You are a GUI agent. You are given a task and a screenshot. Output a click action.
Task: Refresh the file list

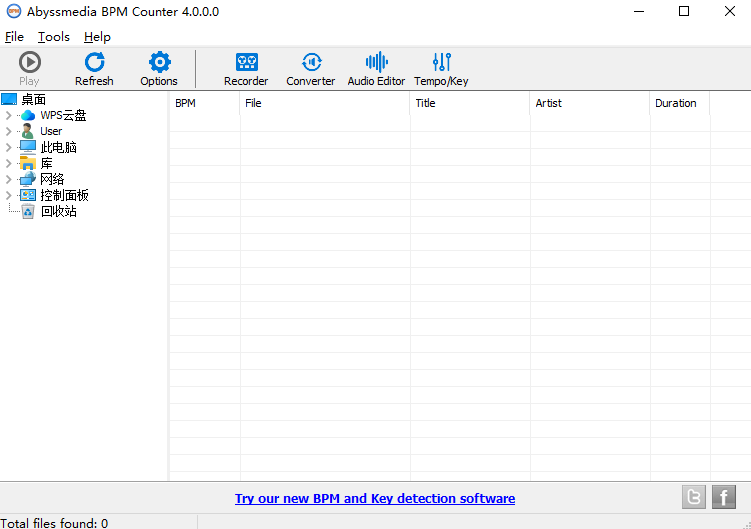click(94, 69)
